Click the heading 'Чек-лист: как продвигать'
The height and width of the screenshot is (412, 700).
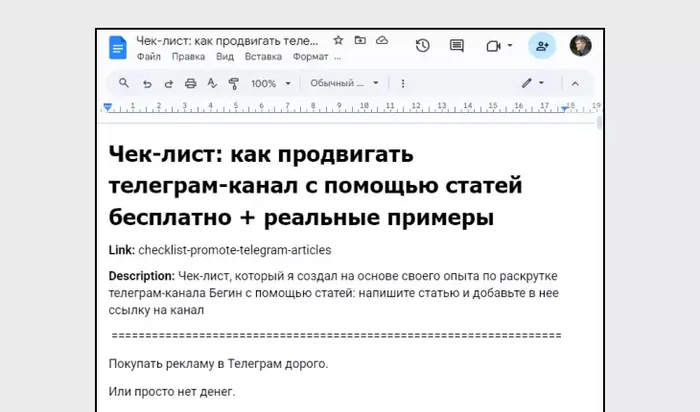[x=261, y=154]
